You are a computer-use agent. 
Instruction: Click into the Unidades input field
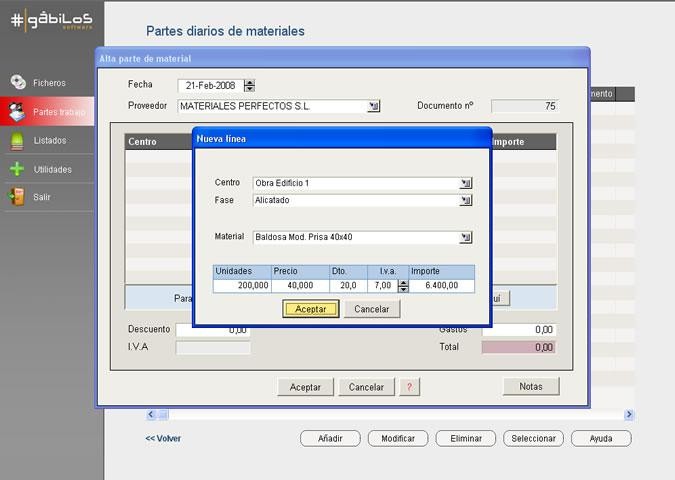click(242, 286)
